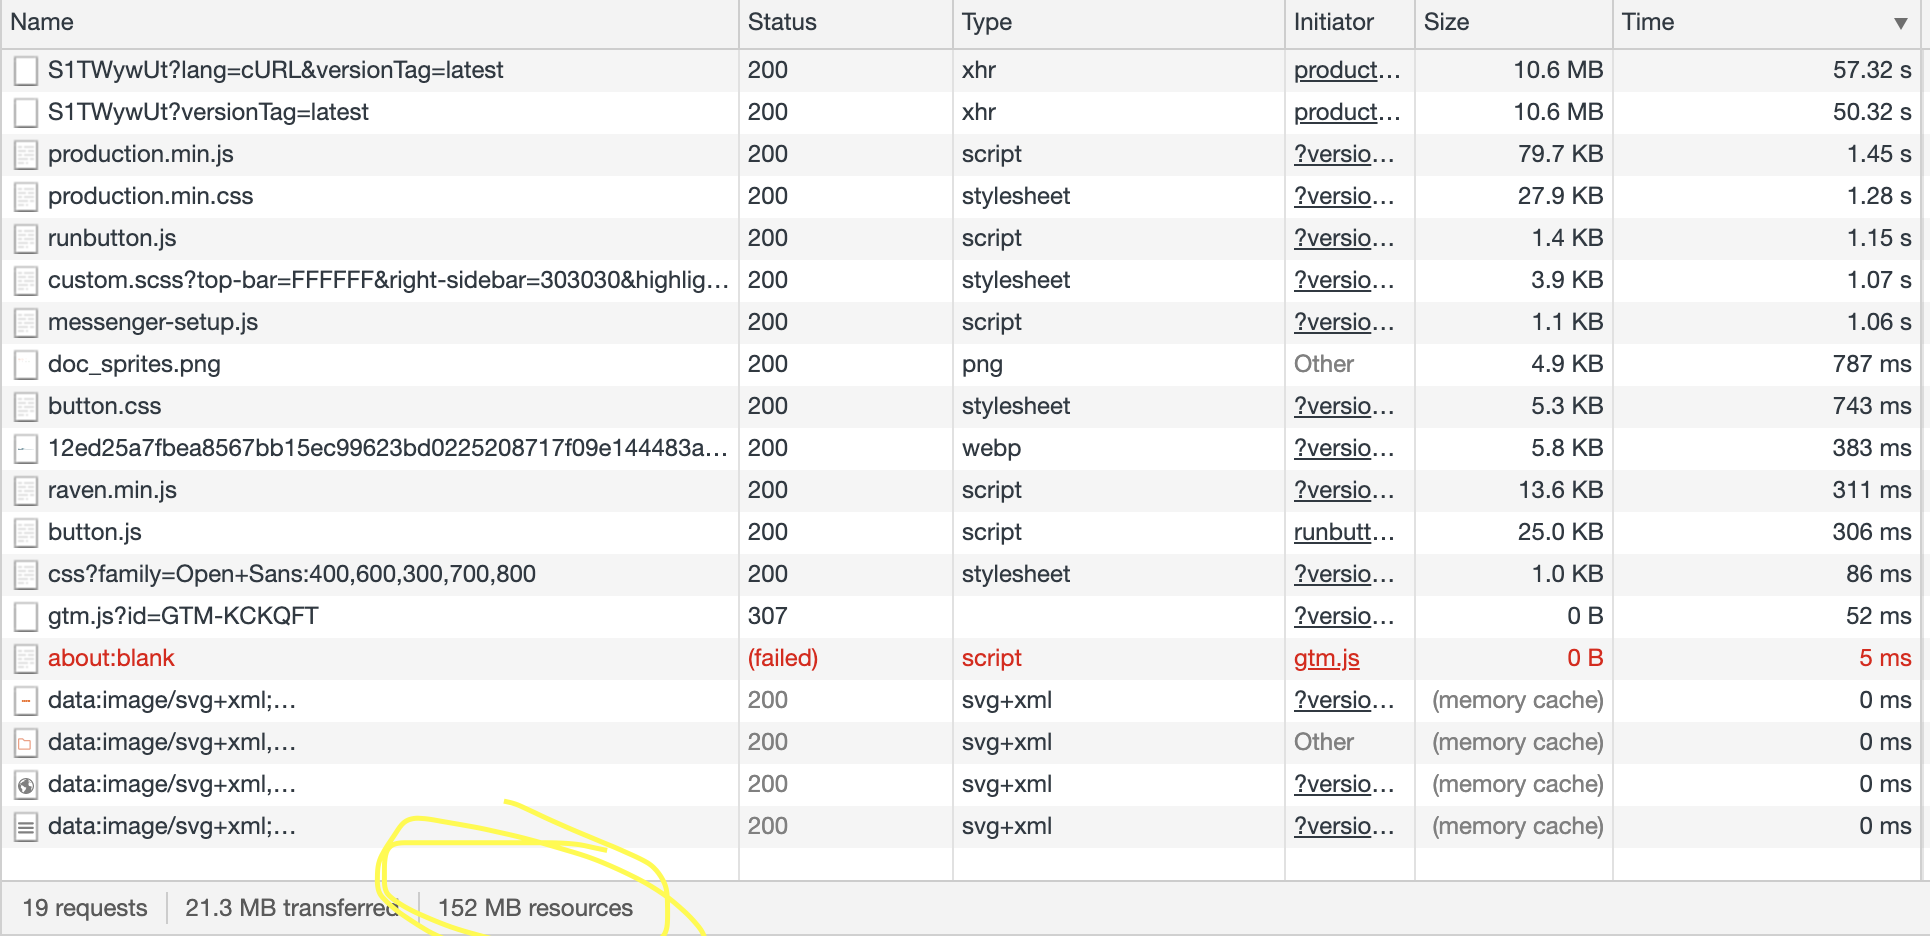This screenshot has height=936, width=1930.
Task: Click the stylesheet icon beside production.min.css
Action: coord(25,196)
